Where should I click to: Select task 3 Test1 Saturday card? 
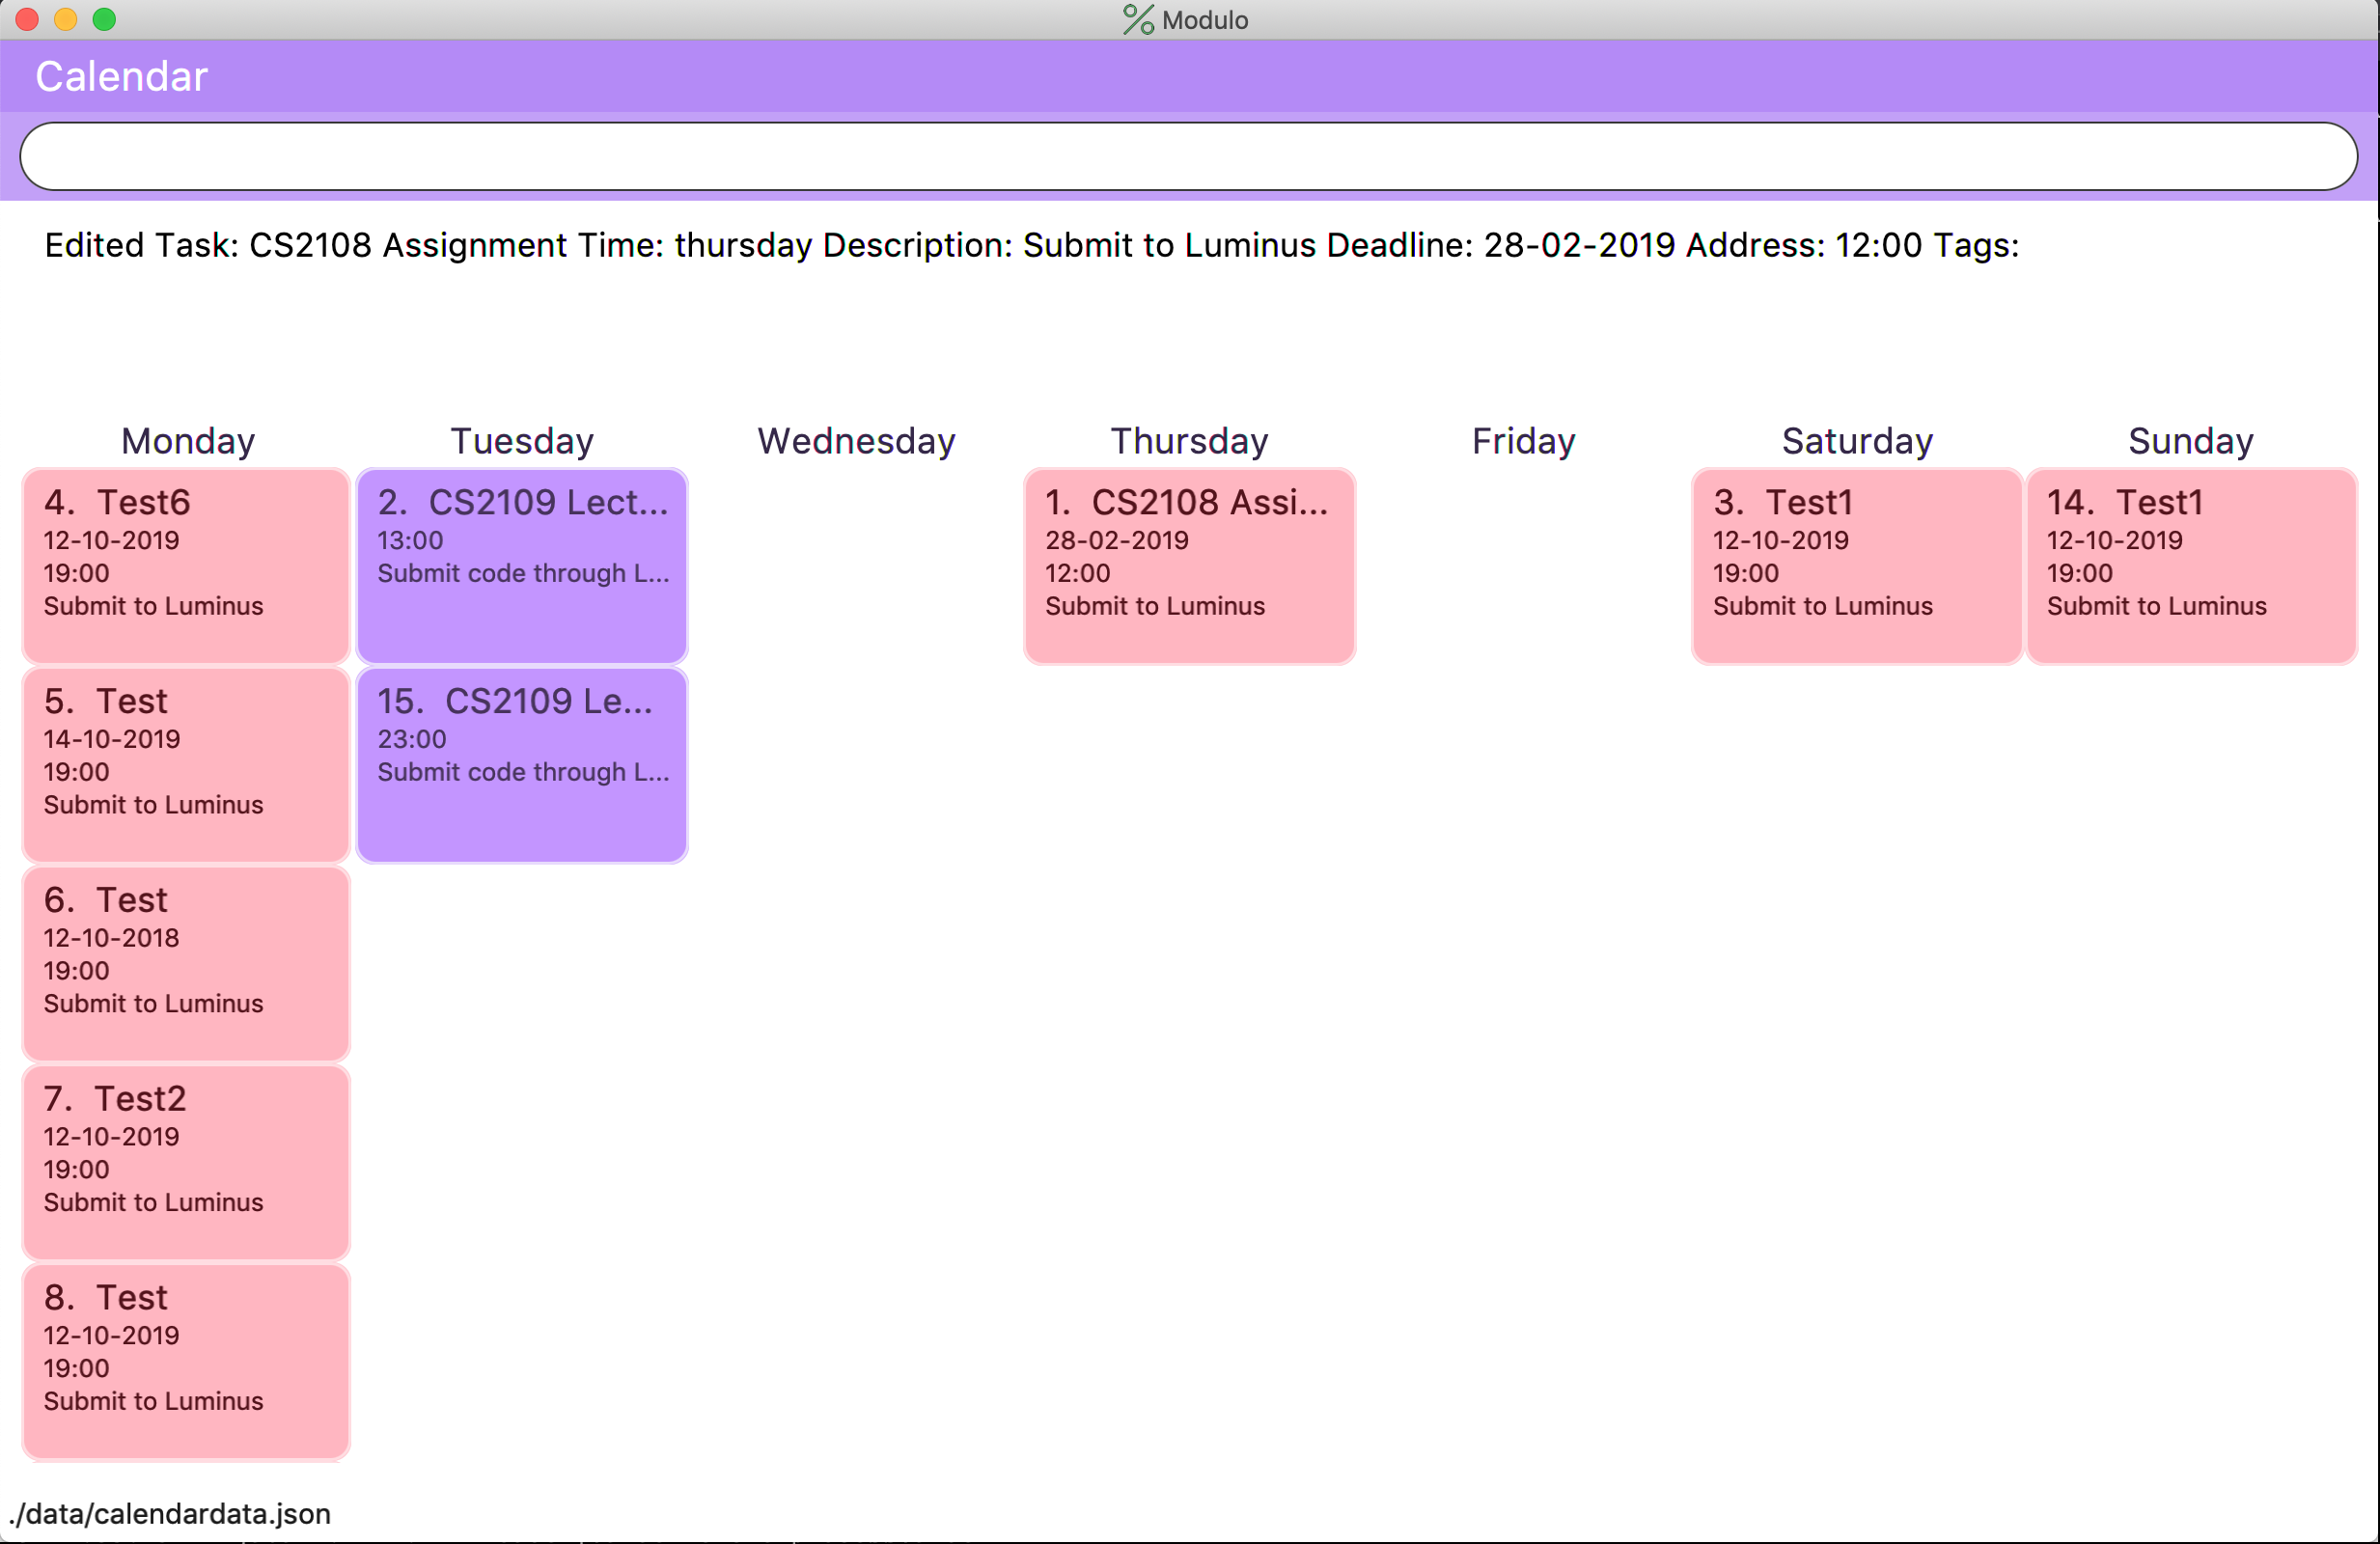[x=1856, y=565]
